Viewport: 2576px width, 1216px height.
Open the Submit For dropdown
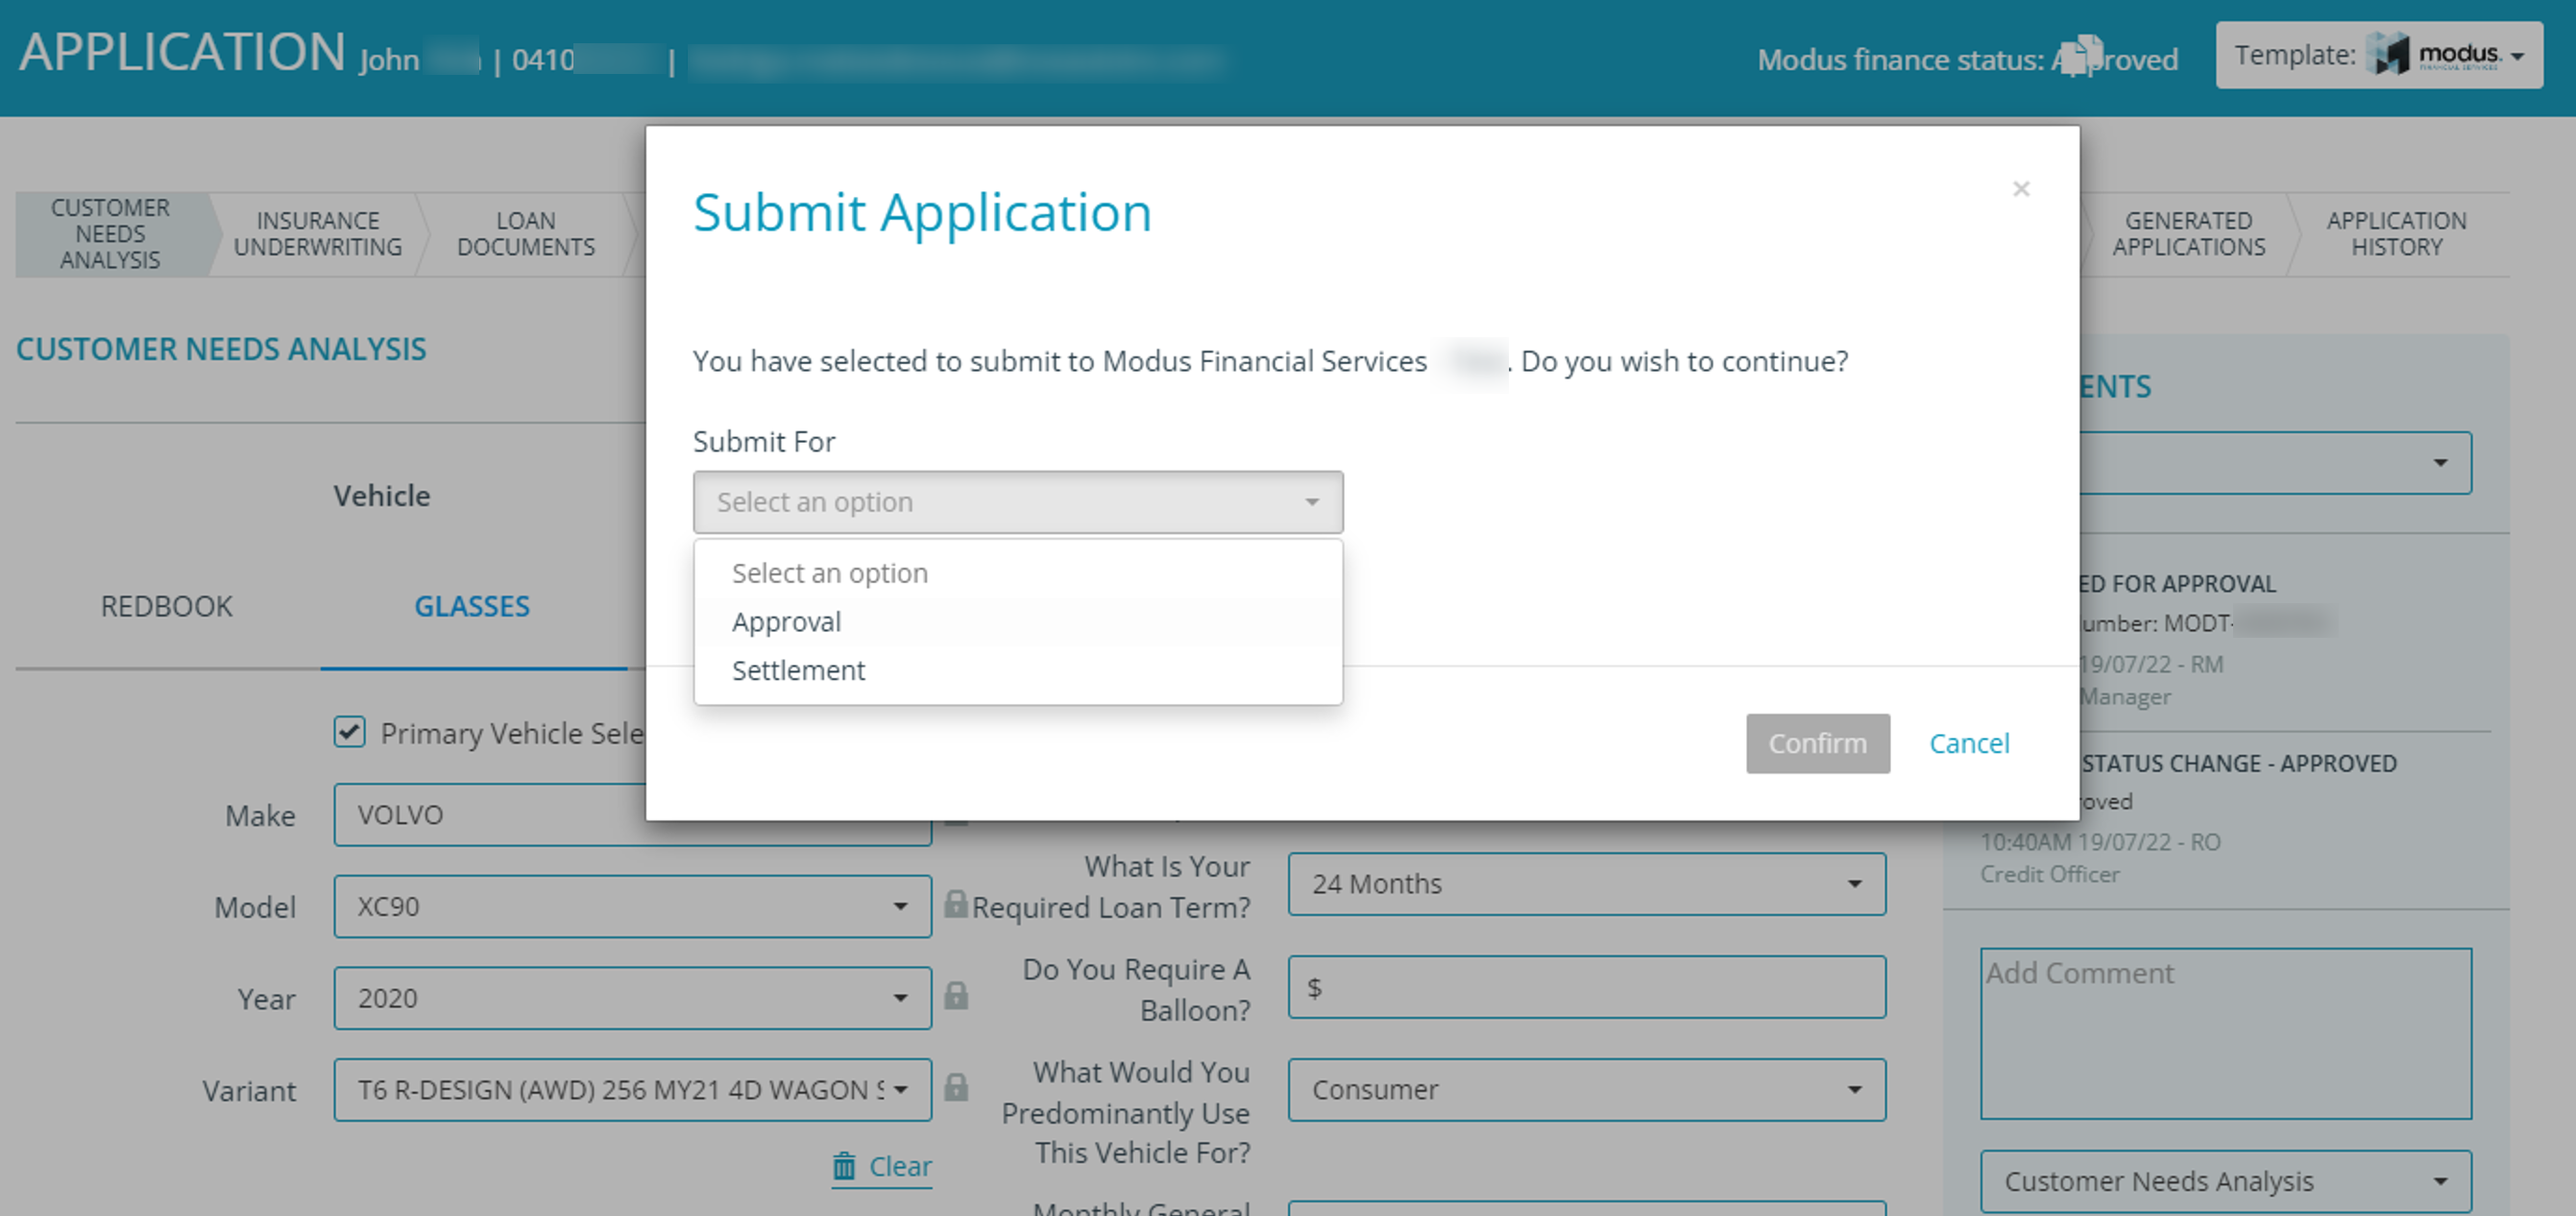tap(1018, 502)
